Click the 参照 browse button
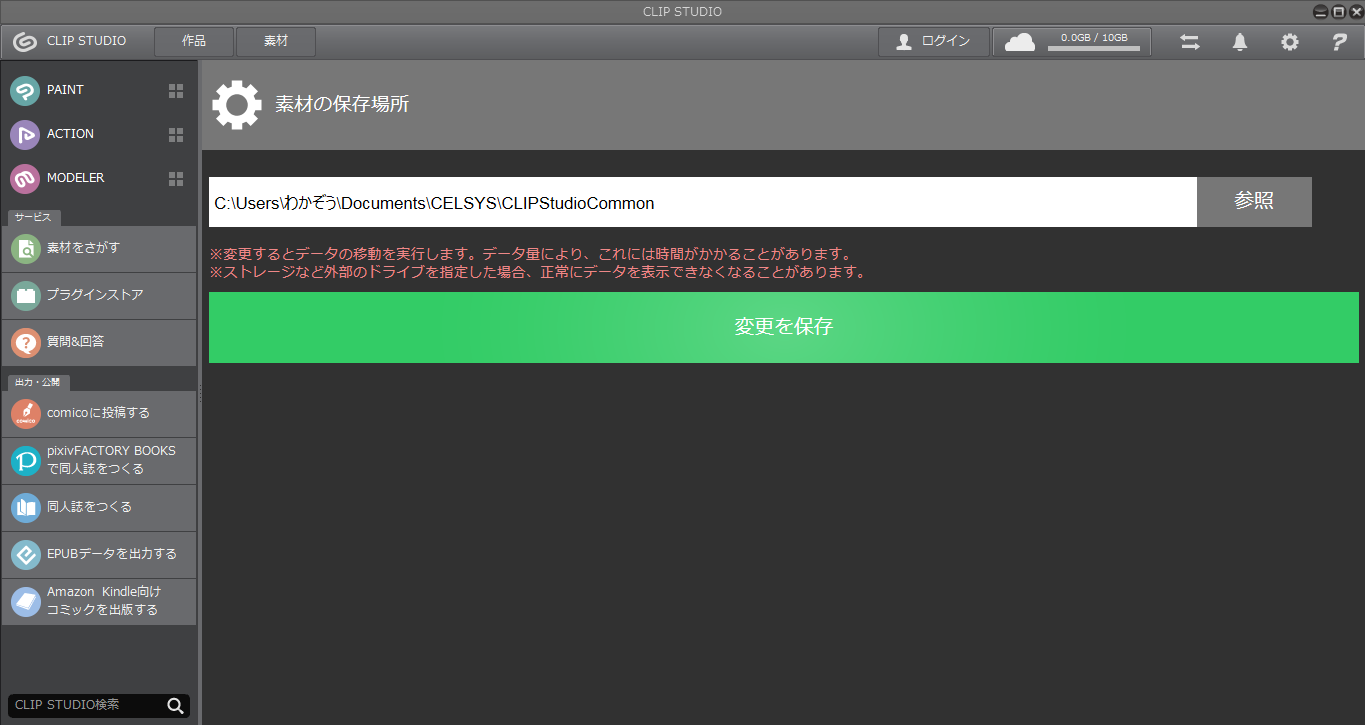 pyautogui.click(x=1254, y=202)
